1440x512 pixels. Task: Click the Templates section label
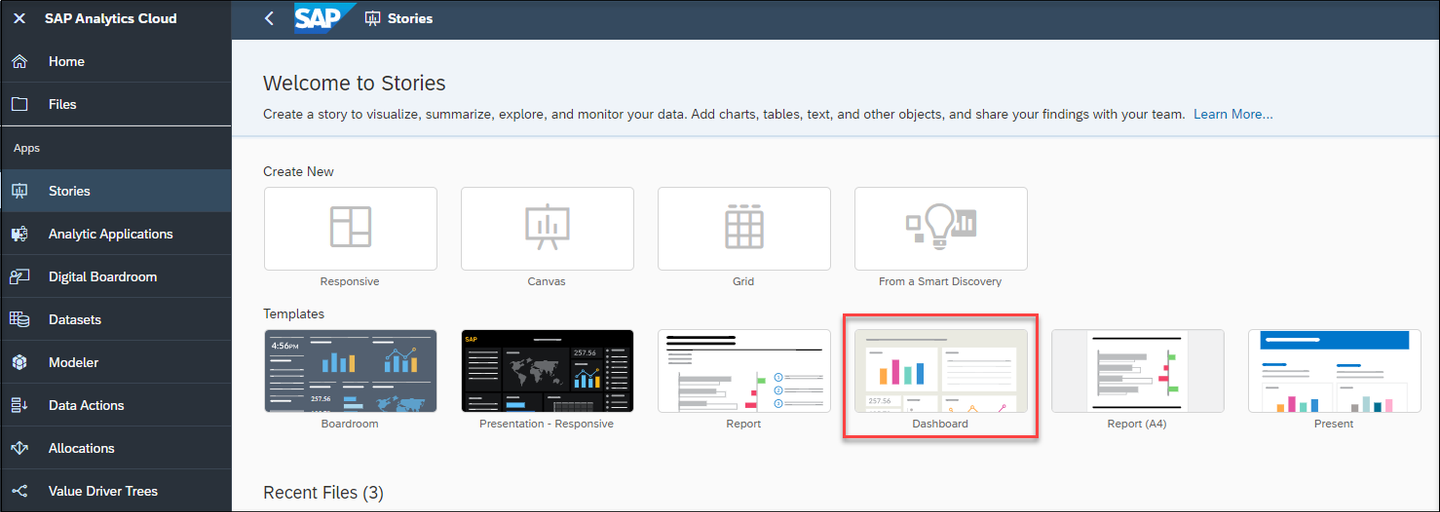(294, 314)
